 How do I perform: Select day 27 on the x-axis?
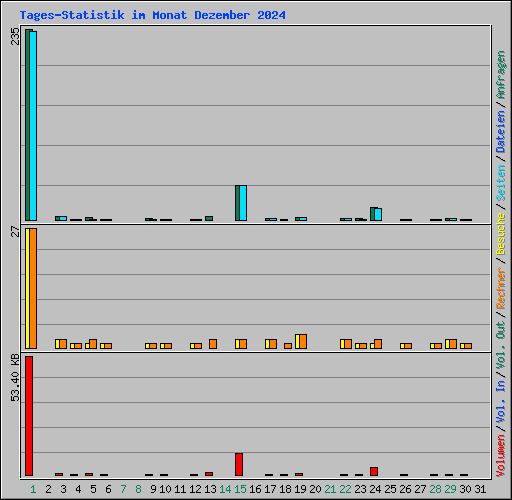click(420, 489)
